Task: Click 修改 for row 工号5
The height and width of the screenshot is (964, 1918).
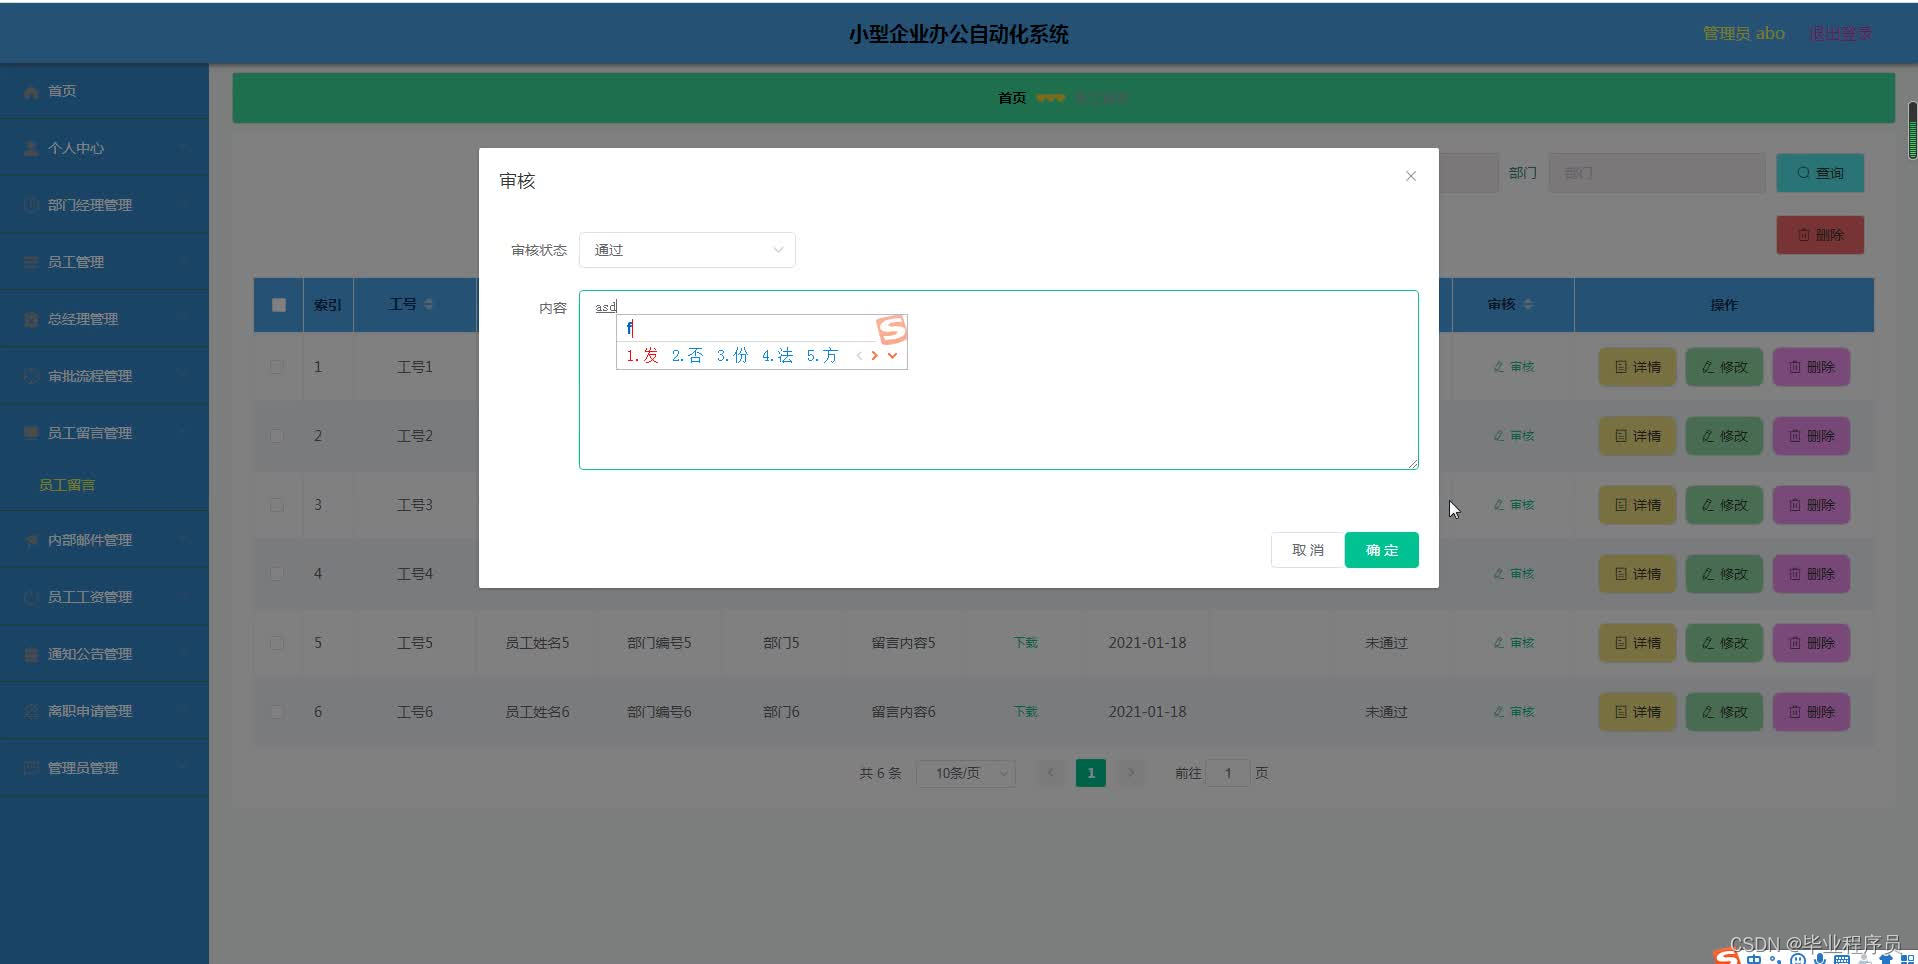Action: [1724, 643]
